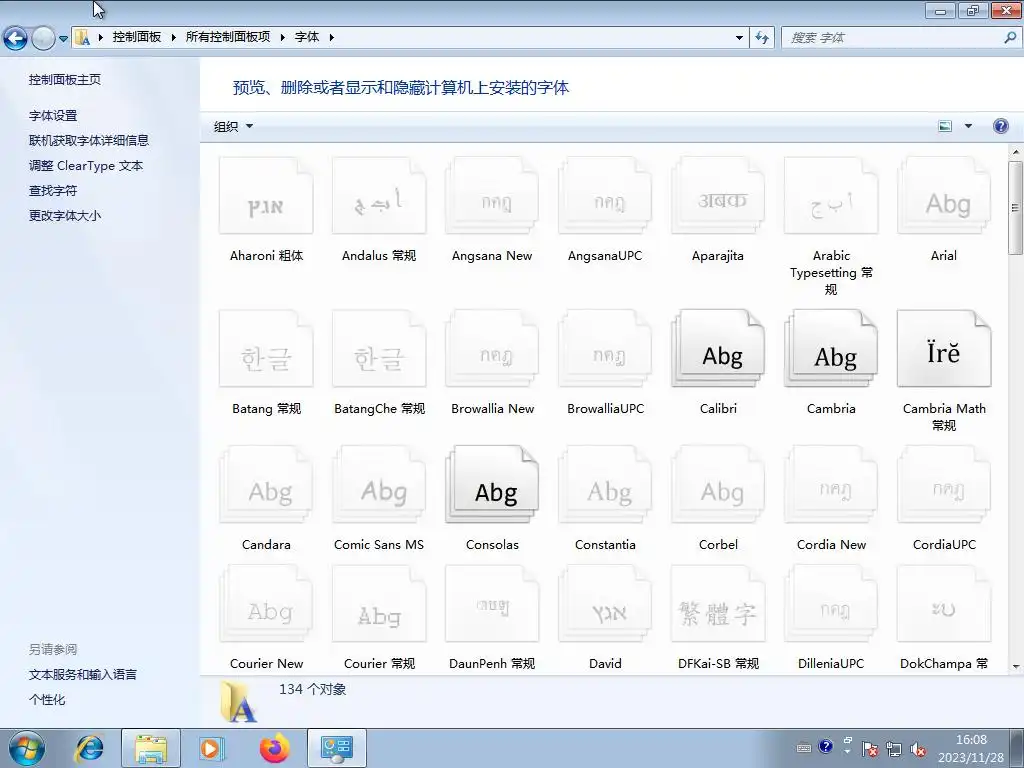Click the change view icon

click(945, 126)
